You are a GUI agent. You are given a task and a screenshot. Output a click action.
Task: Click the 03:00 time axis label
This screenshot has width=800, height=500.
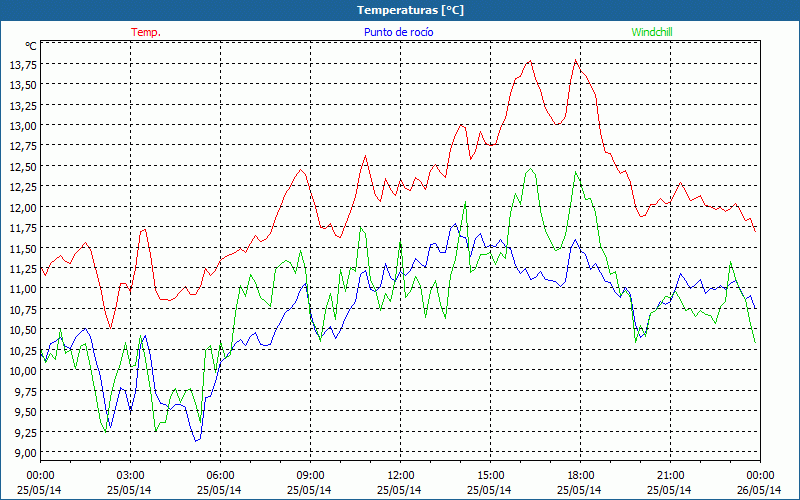coord(131,475)
